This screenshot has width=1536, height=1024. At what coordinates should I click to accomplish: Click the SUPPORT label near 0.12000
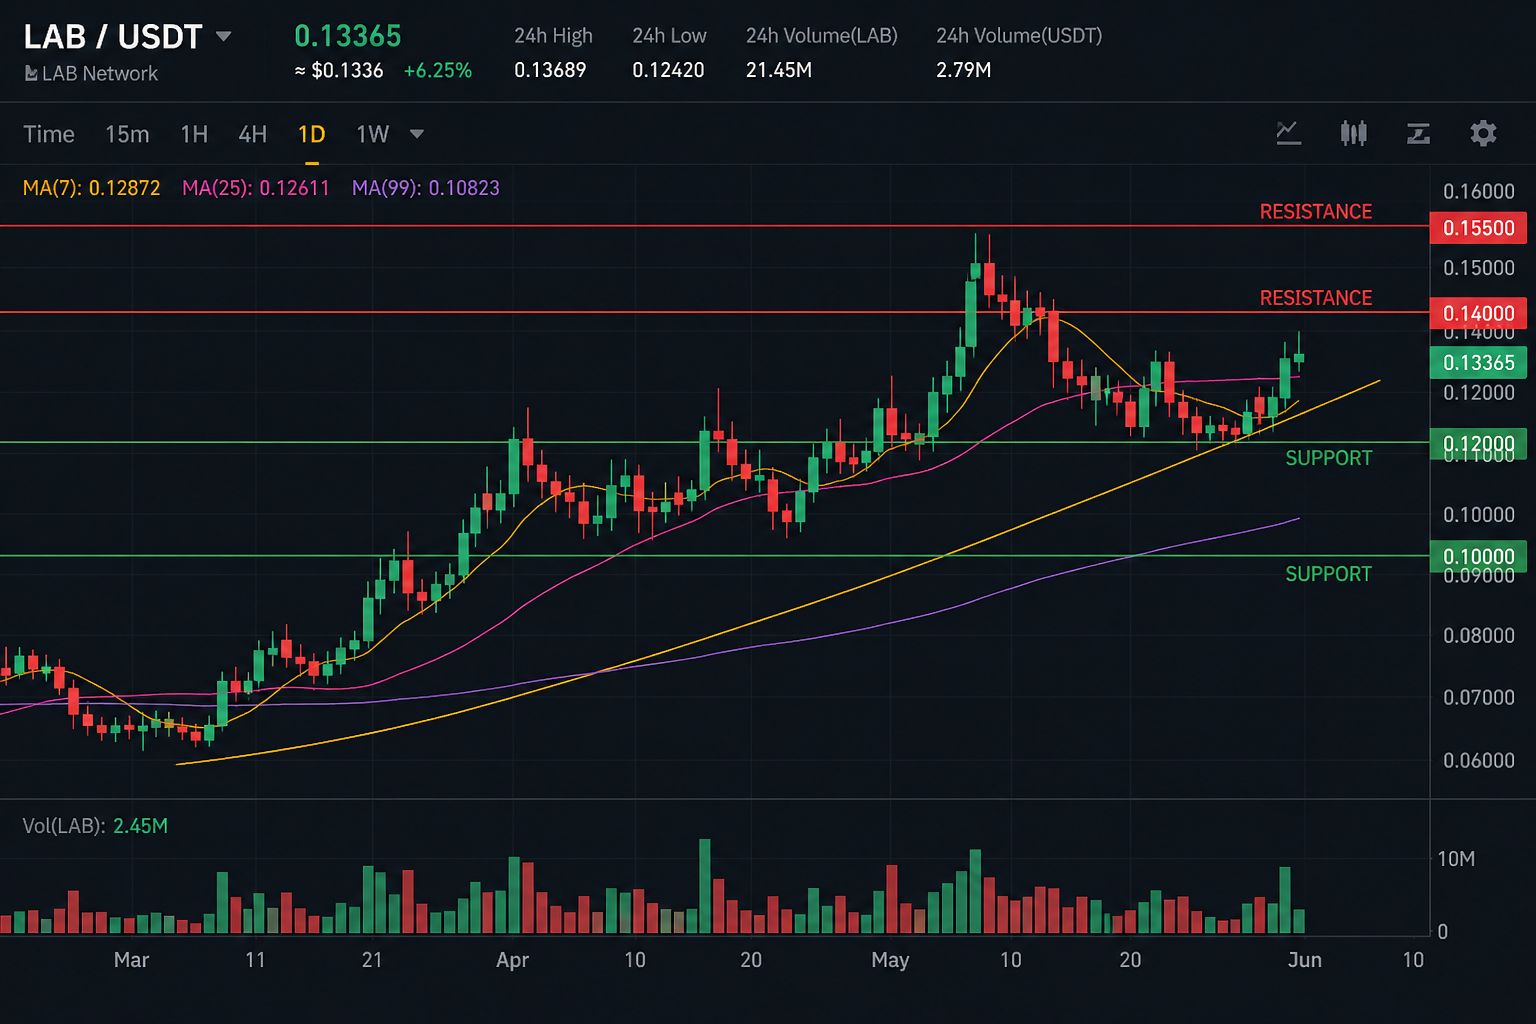tap(1328, 458)
